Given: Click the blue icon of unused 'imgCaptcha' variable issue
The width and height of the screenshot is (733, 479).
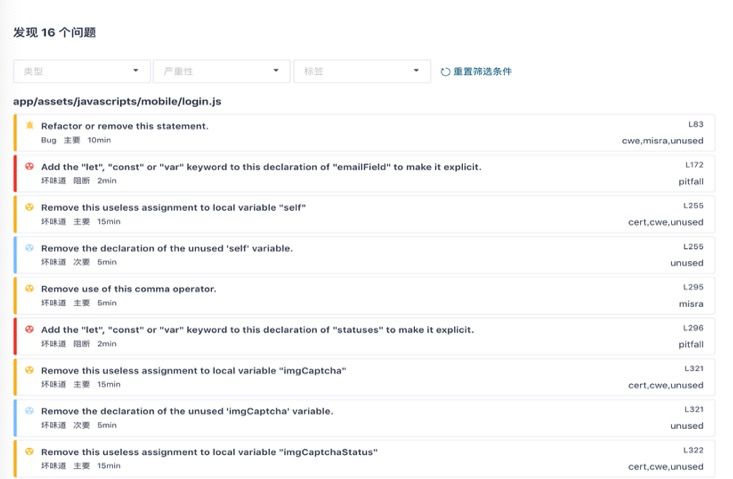Looking at the screenshot, I should point(29,411).
